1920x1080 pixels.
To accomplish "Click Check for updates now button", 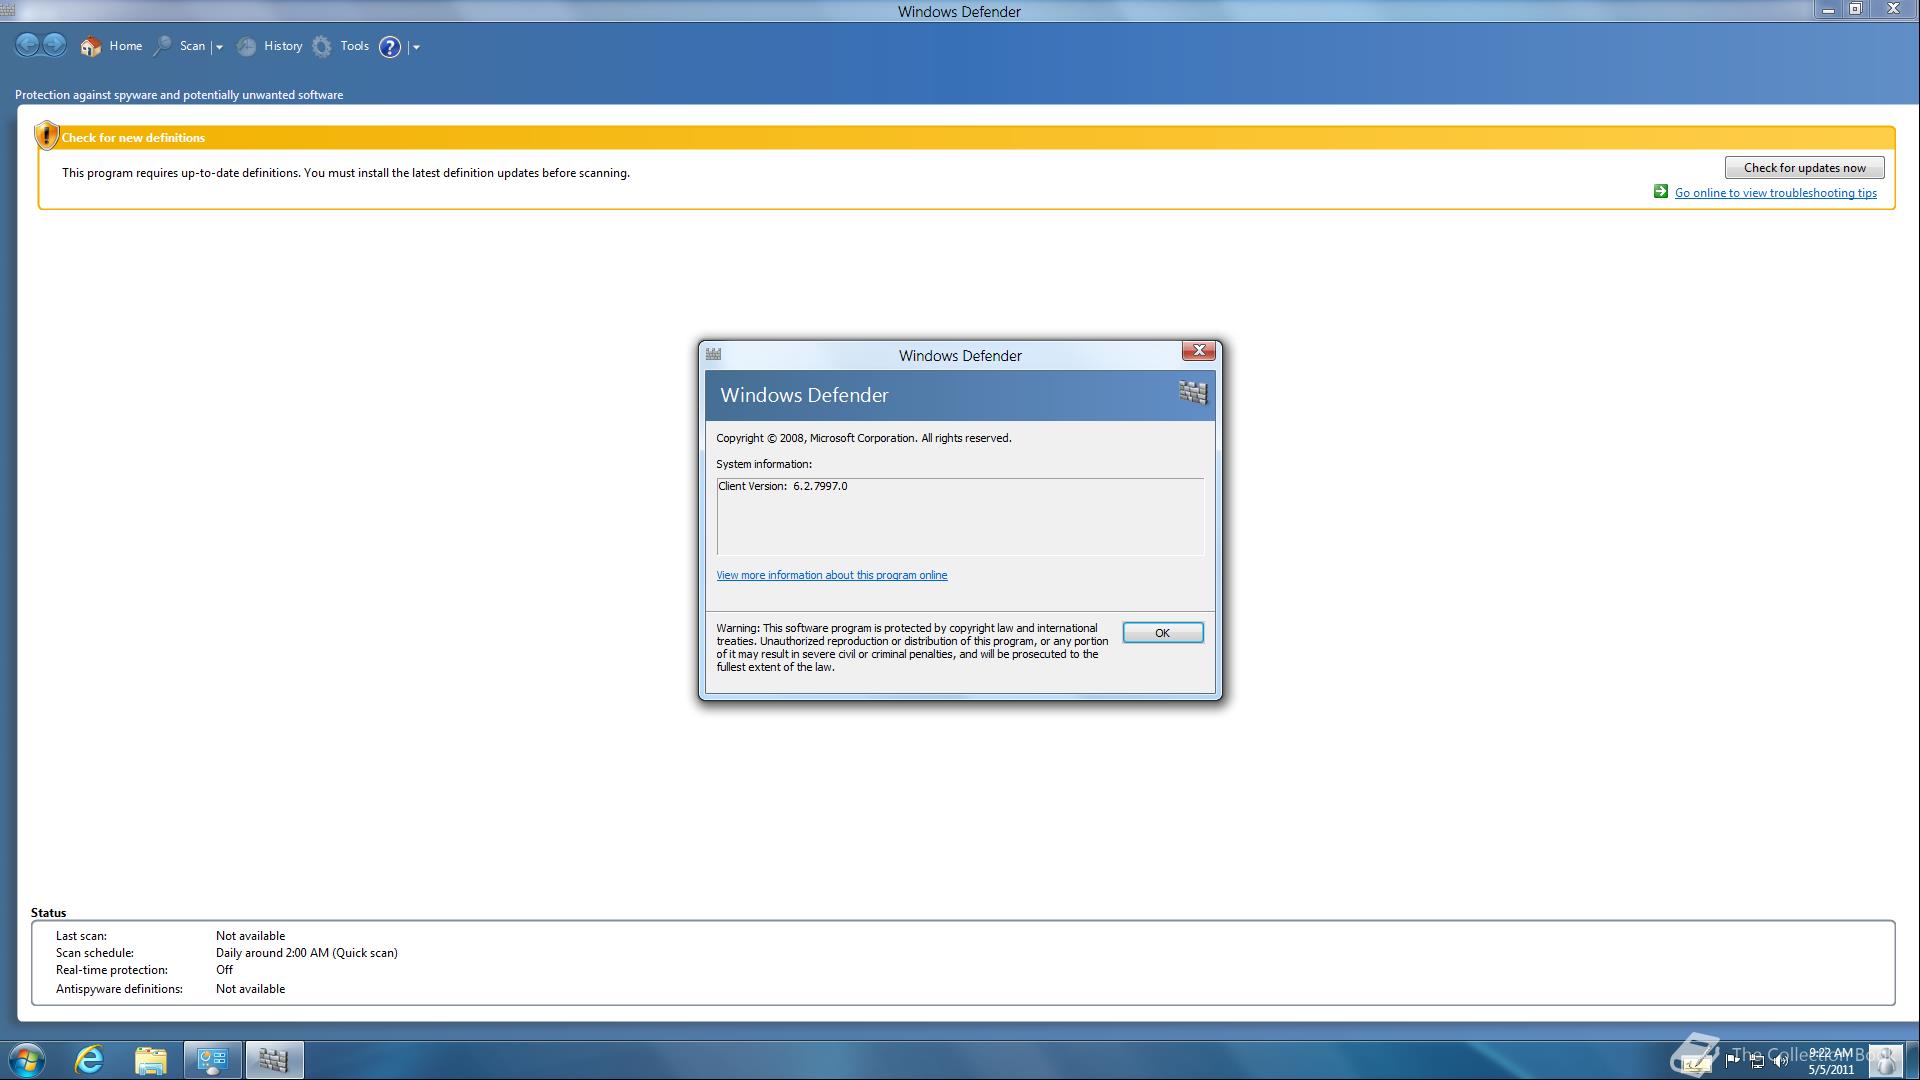I will [1804, 168].
